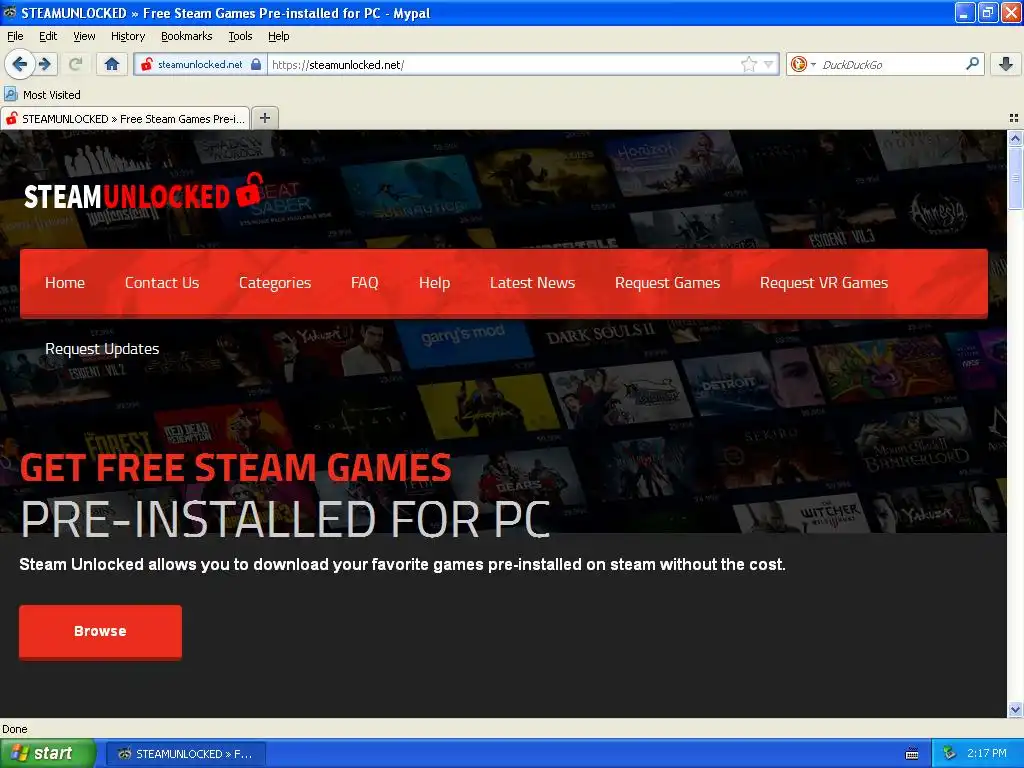Open the Tools menu
The image size is (1024, 768).
pos(240,36)
